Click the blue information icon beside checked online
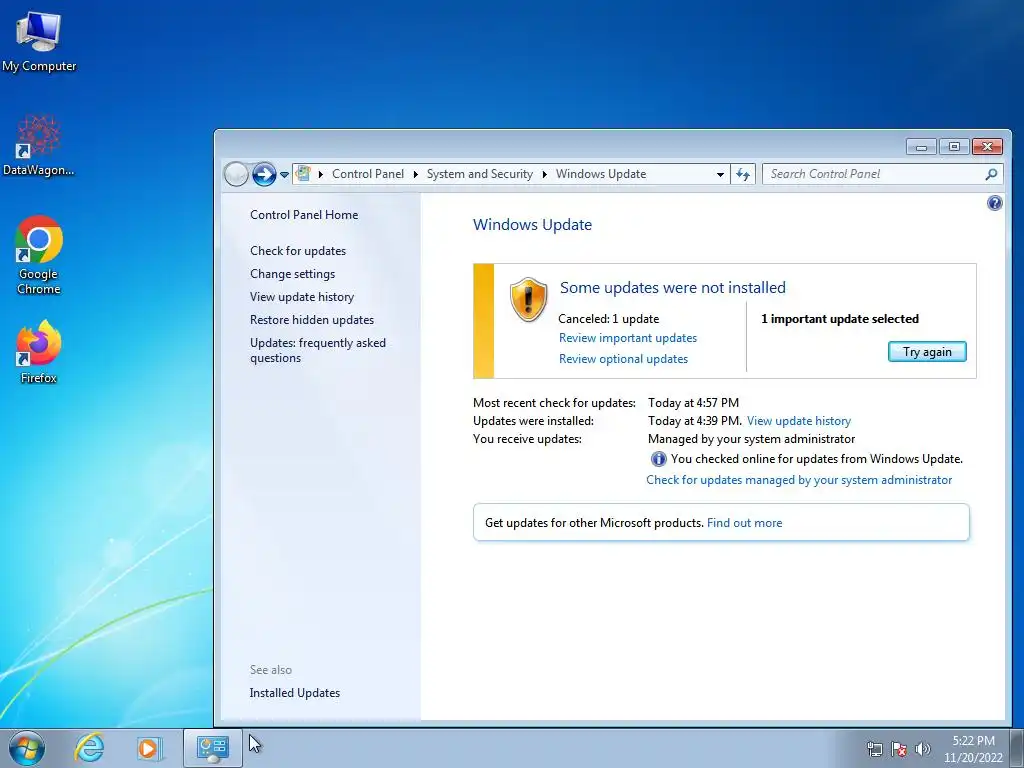The image size is (1024, 768). point(658,459)
